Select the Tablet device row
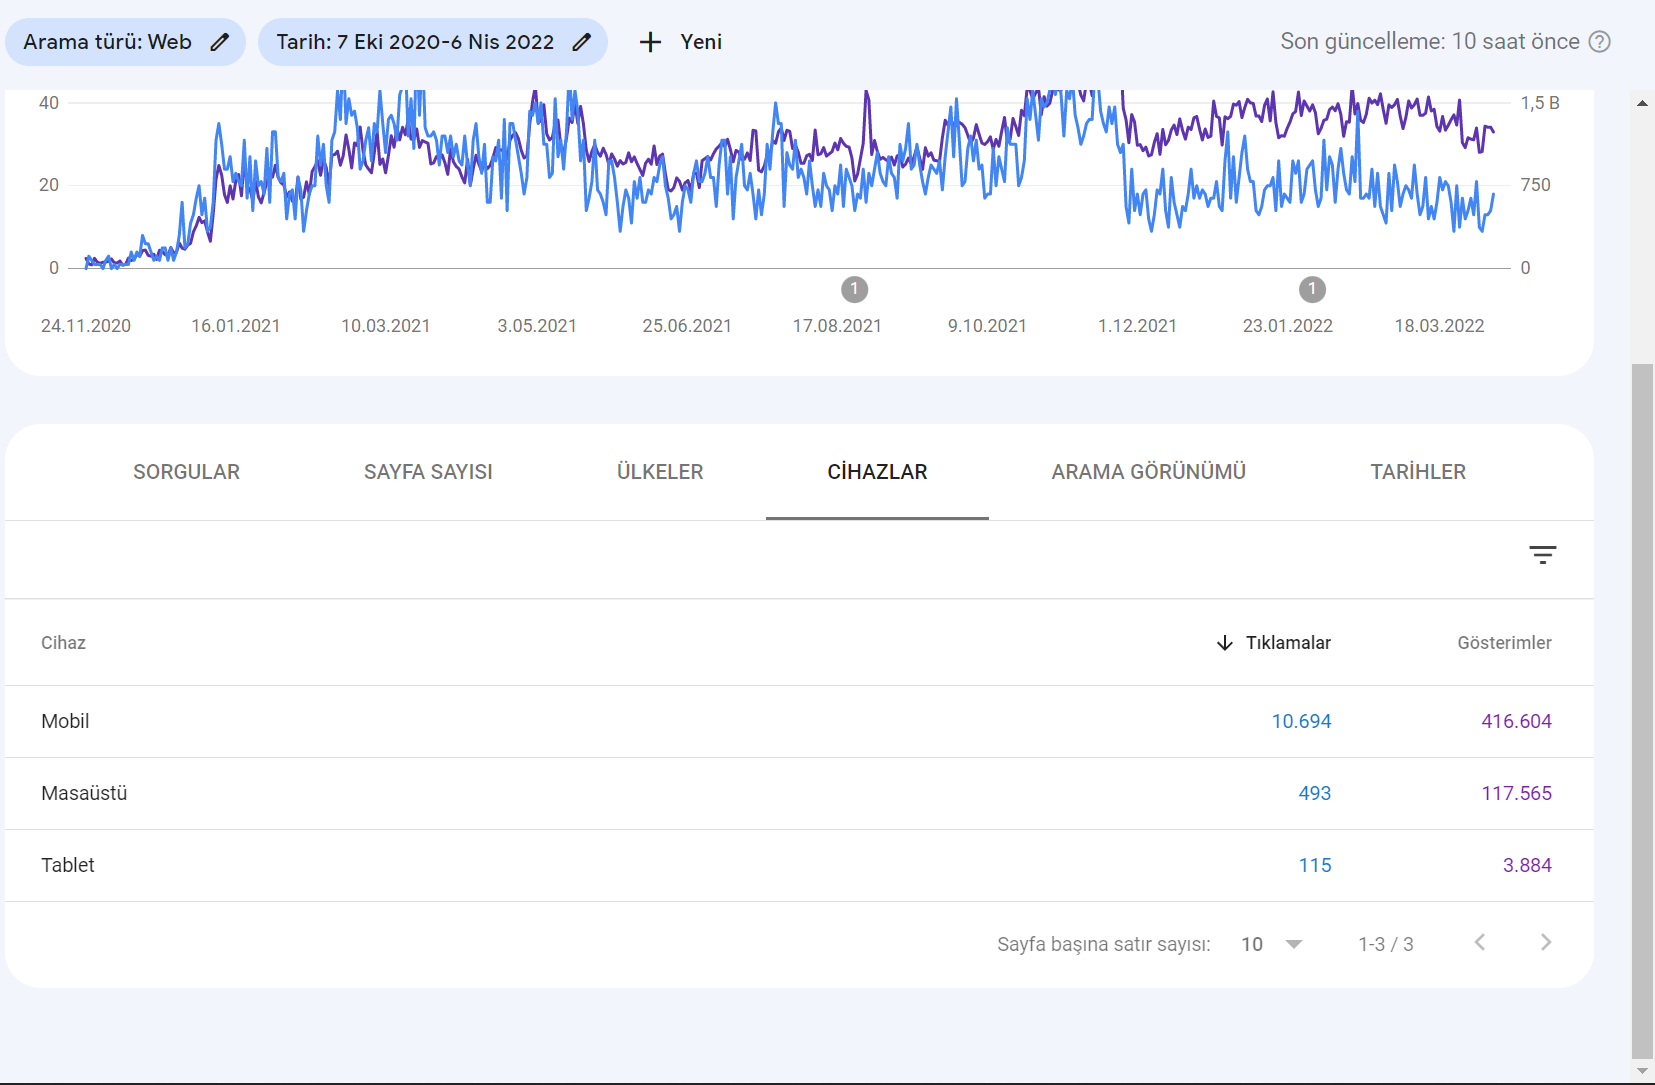This screenshot has width=1655, height=1085. (x=799, y=865)
